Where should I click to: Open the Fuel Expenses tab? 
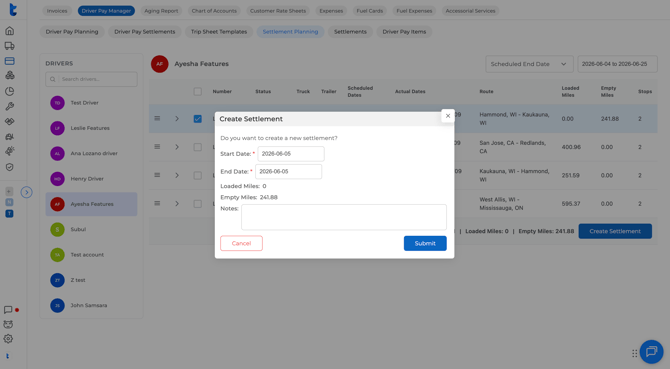414,11
